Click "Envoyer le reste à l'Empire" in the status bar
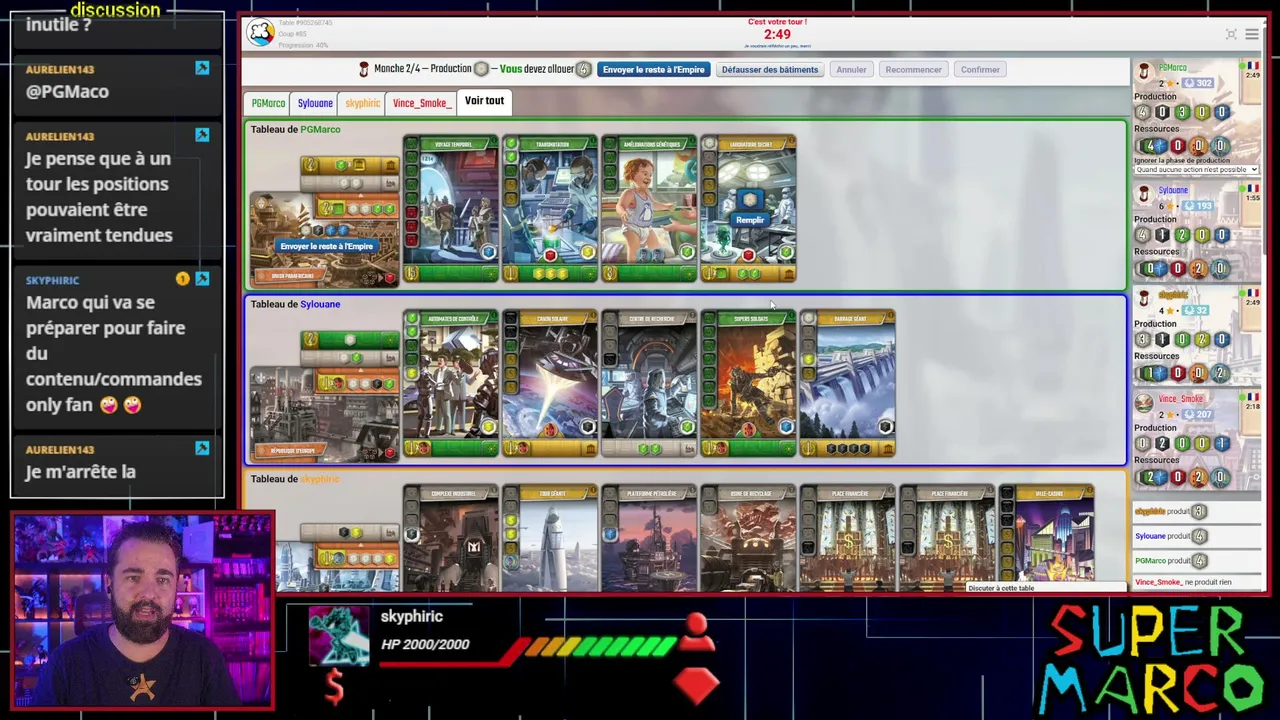Viewport: 1280px width, 720px height. click(654, 69)
